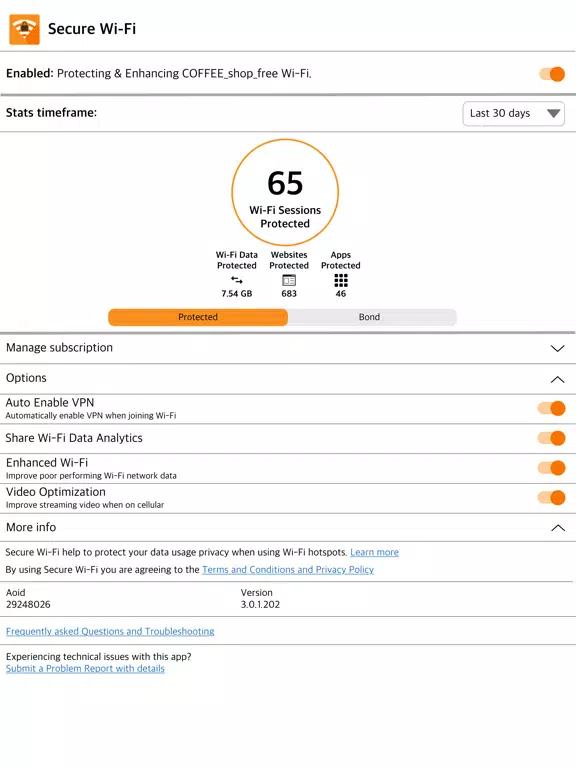Click the 683 websites protected count
The width and height of the screenshot is (576, 768).
289,293
